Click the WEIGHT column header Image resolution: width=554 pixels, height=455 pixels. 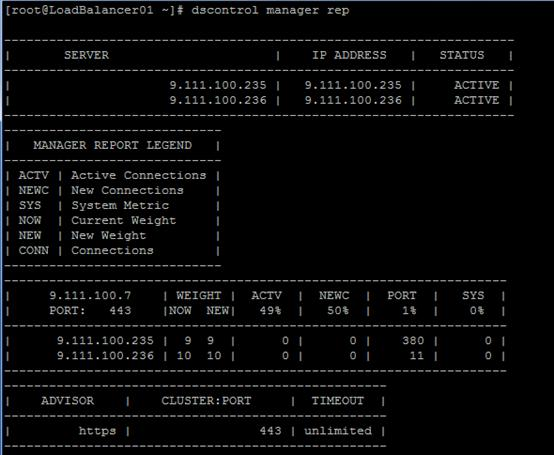199,295
